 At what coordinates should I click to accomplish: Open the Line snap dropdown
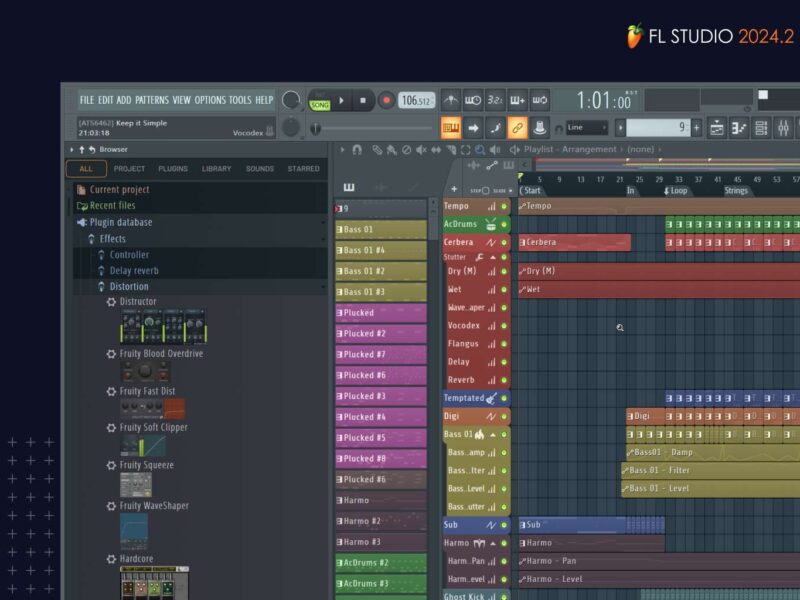587,128
